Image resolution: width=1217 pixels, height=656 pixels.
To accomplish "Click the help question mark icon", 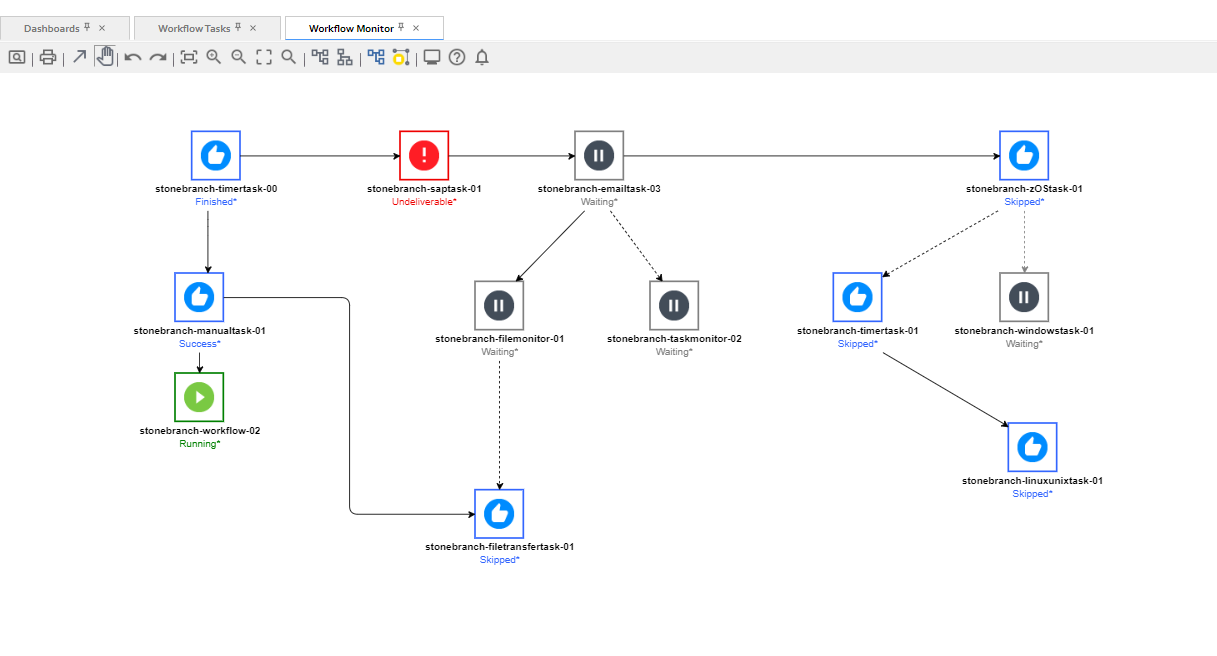I will (x=457, y=58).
